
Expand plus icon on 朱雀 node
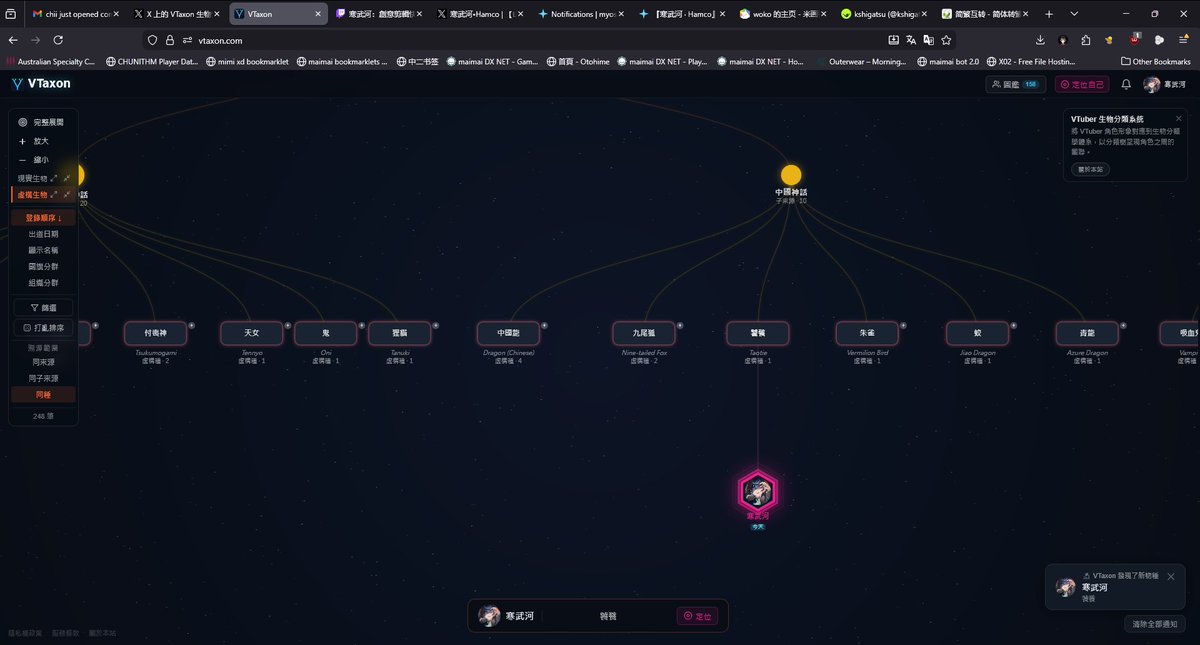tap(903, 325)
